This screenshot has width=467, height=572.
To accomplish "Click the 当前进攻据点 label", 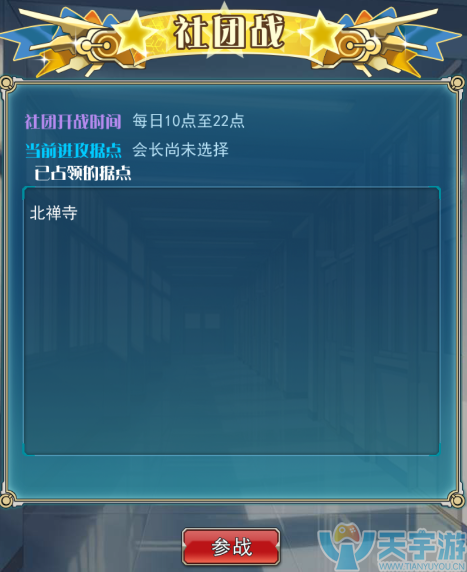I will click(x=73, y=150).
